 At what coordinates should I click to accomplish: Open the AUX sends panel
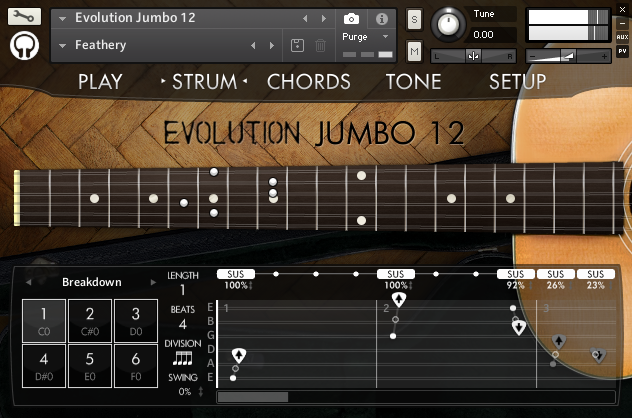tap(622, 37)
